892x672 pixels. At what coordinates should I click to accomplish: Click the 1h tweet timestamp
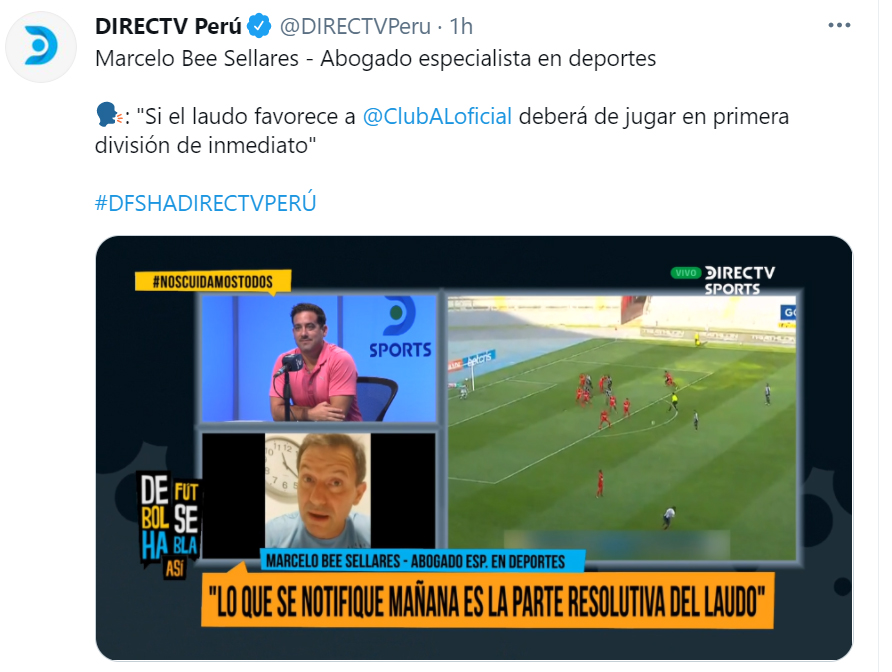tap(461, 26)
